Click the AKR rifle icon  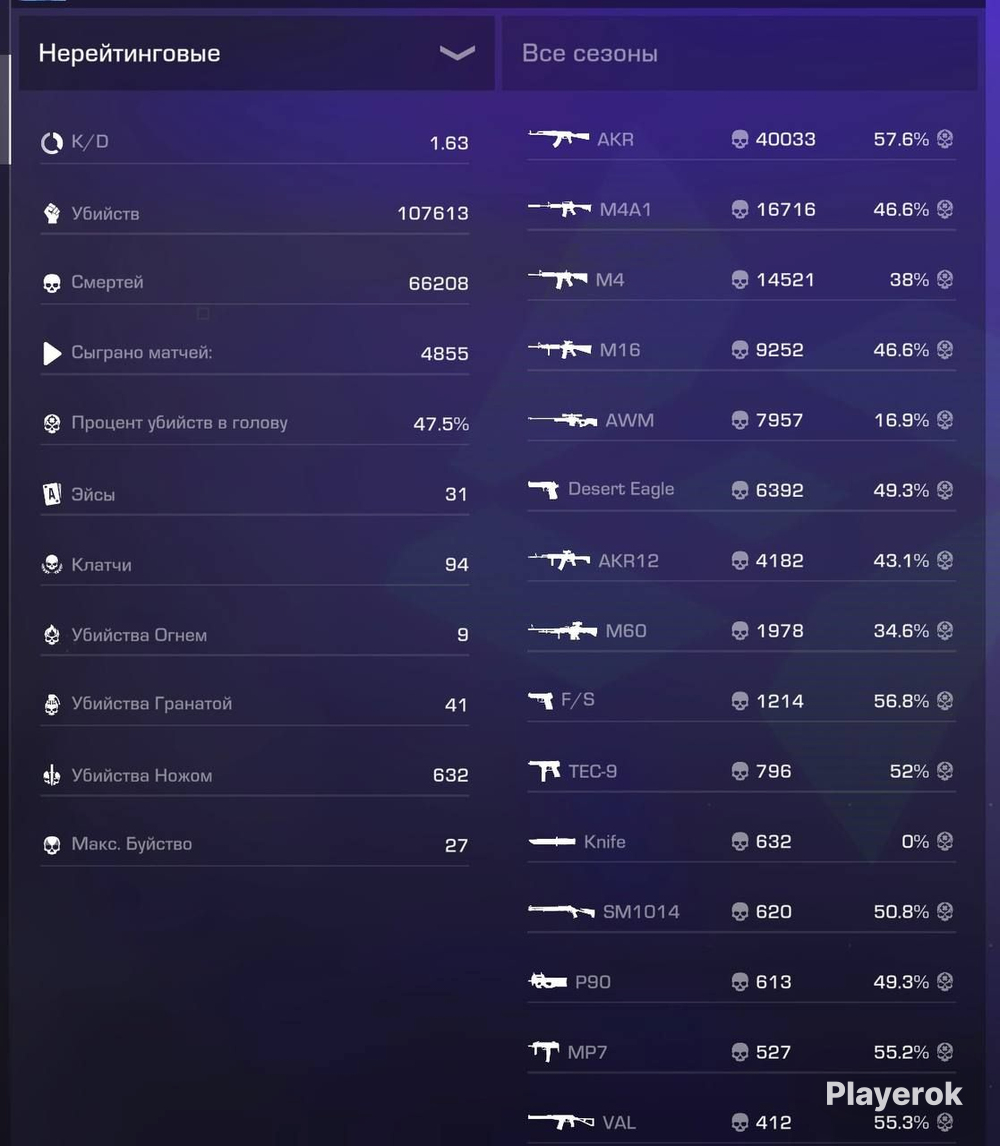click(558, 138)
